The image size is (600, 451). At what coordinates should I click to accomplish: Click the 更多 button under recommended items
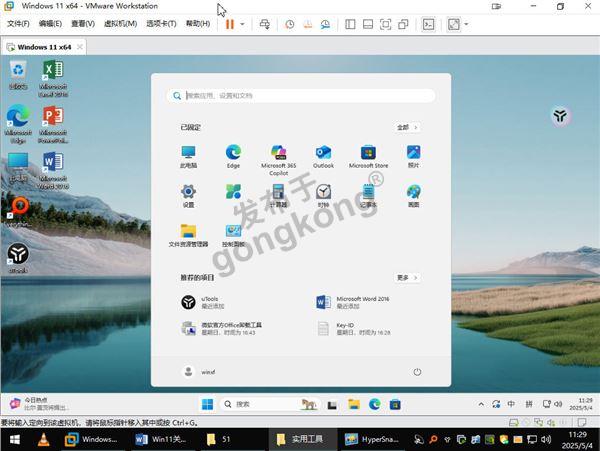pos(407,278)
